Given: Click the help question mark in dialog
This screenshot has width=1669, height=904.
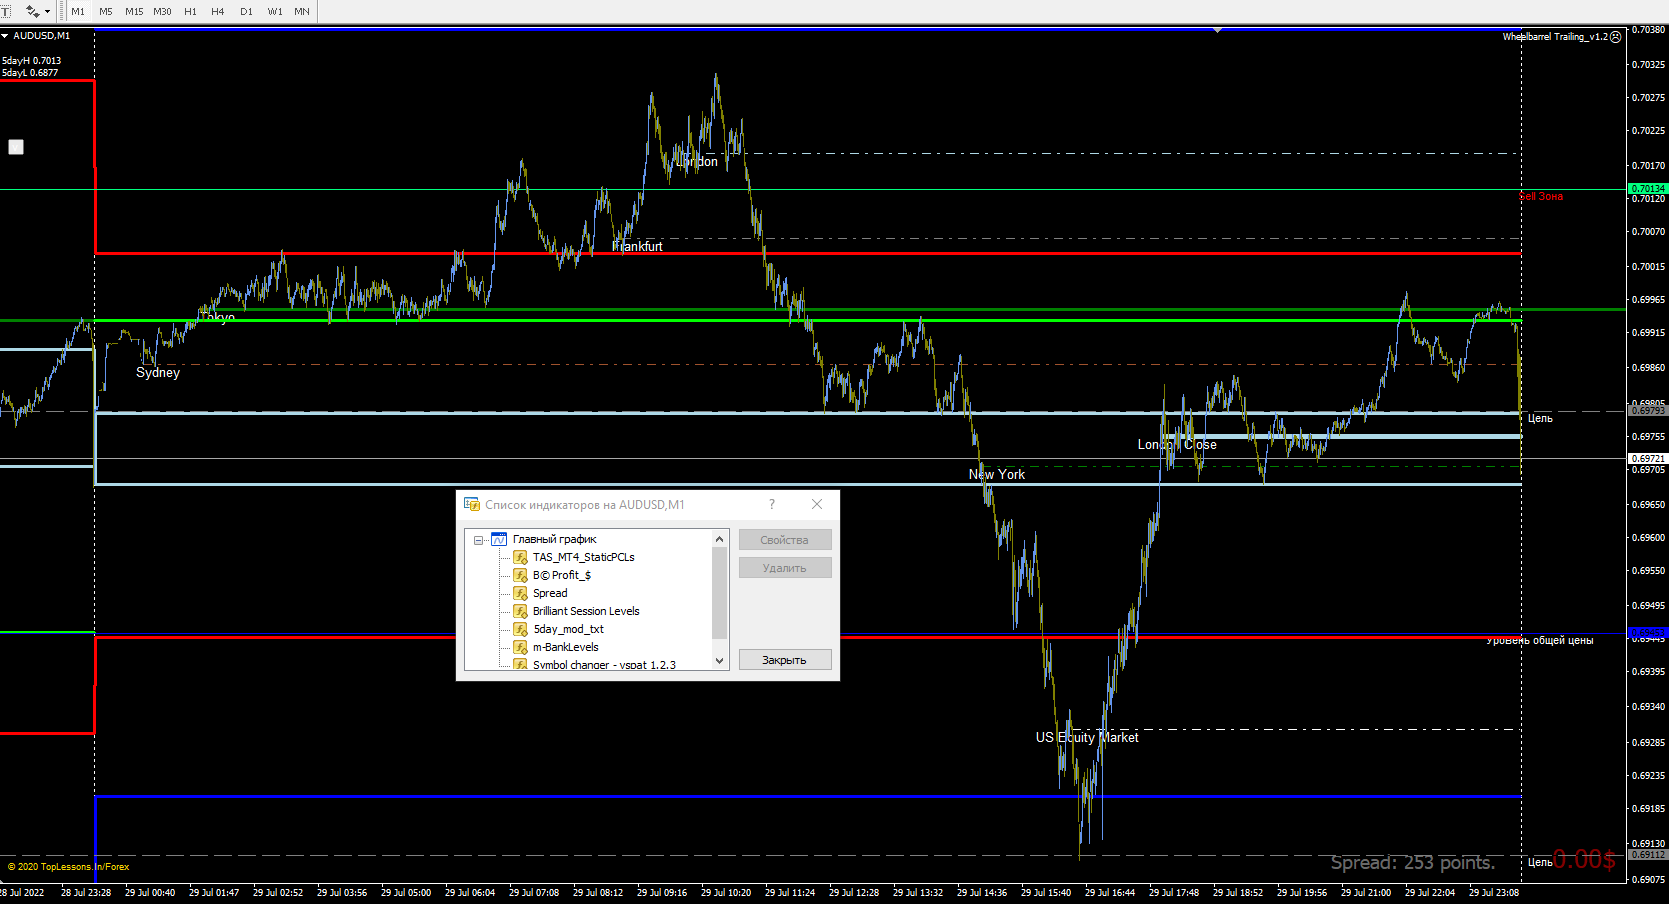Looking at the screenshot, I should [772, 505].
